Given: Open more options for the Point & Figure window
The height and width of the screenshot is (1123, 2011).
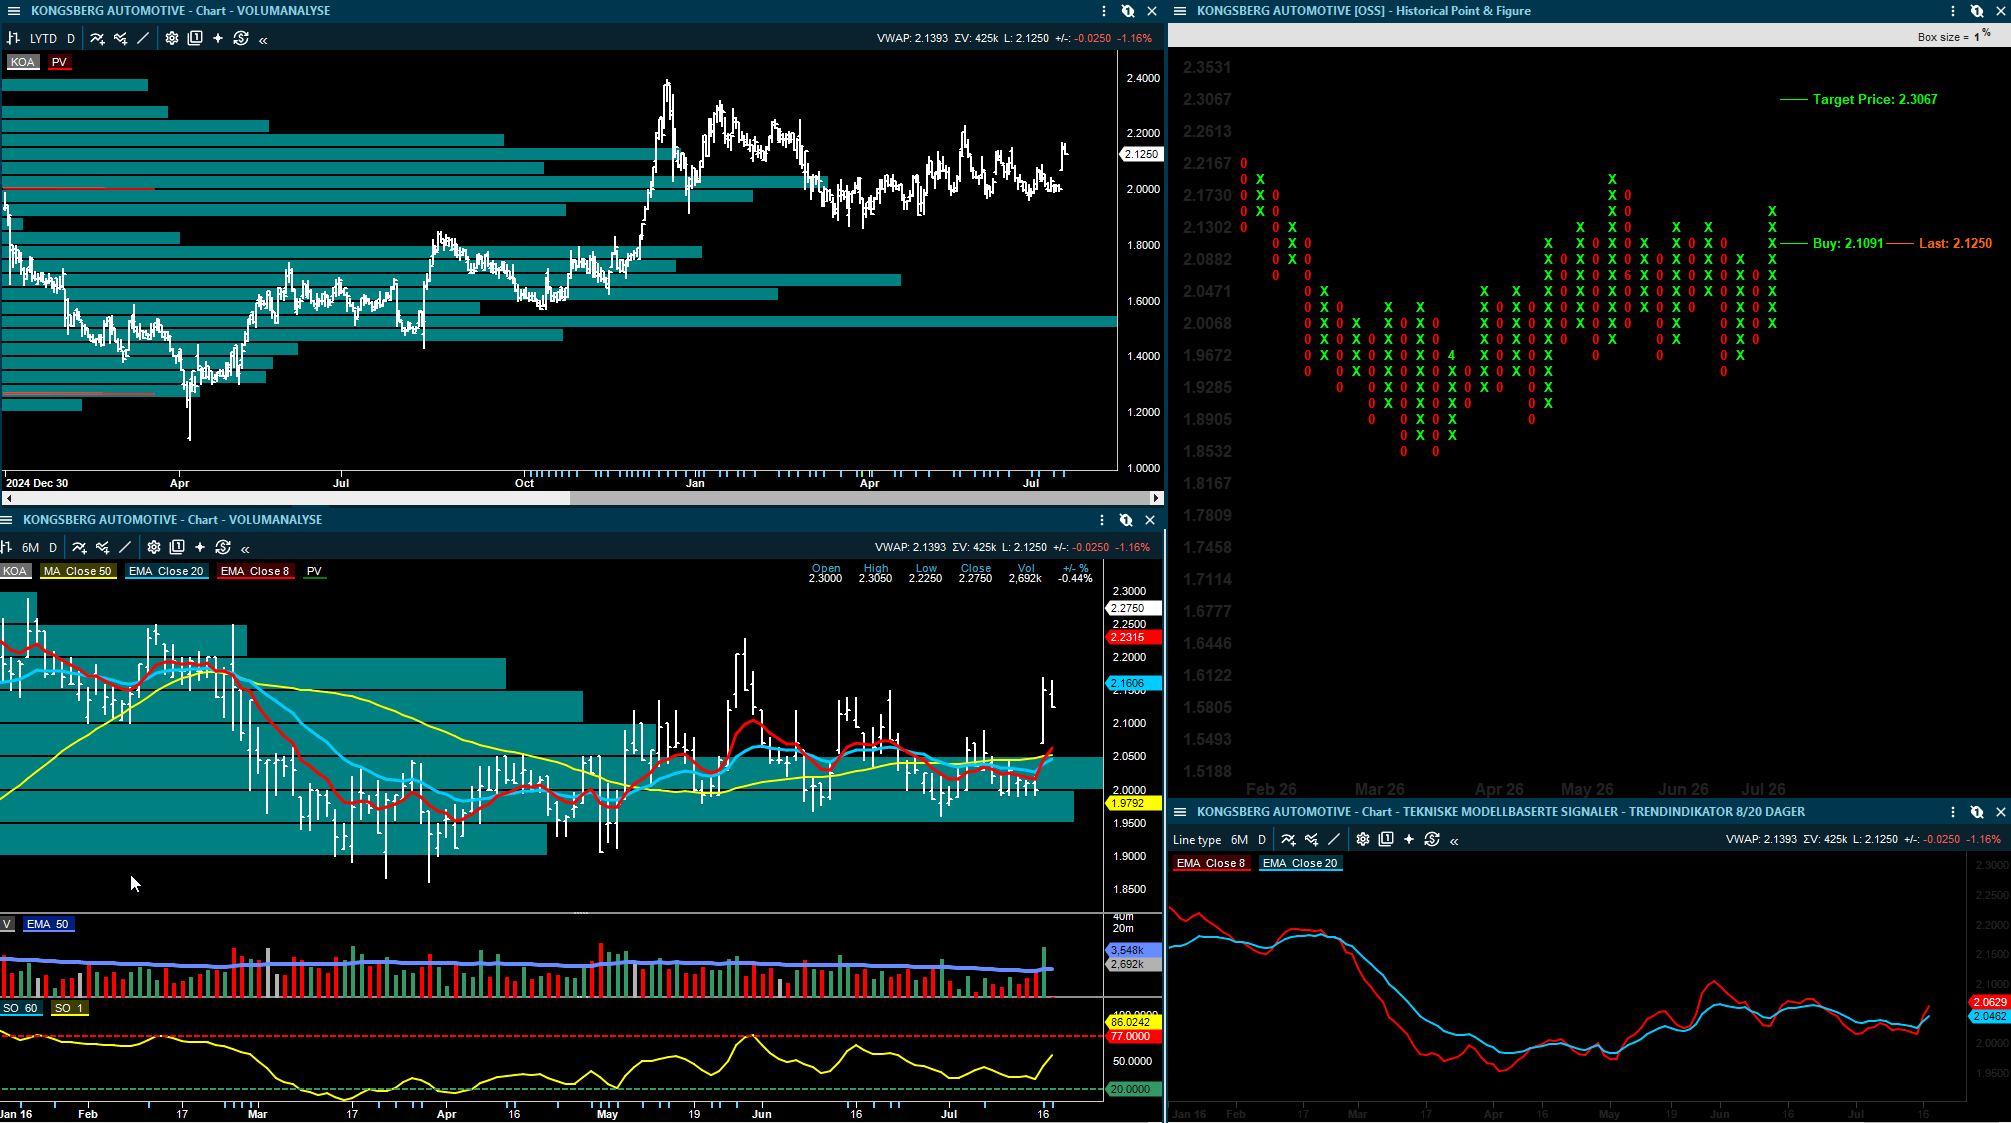Looking at the screenshot, I should click(x=1953, y=11).
